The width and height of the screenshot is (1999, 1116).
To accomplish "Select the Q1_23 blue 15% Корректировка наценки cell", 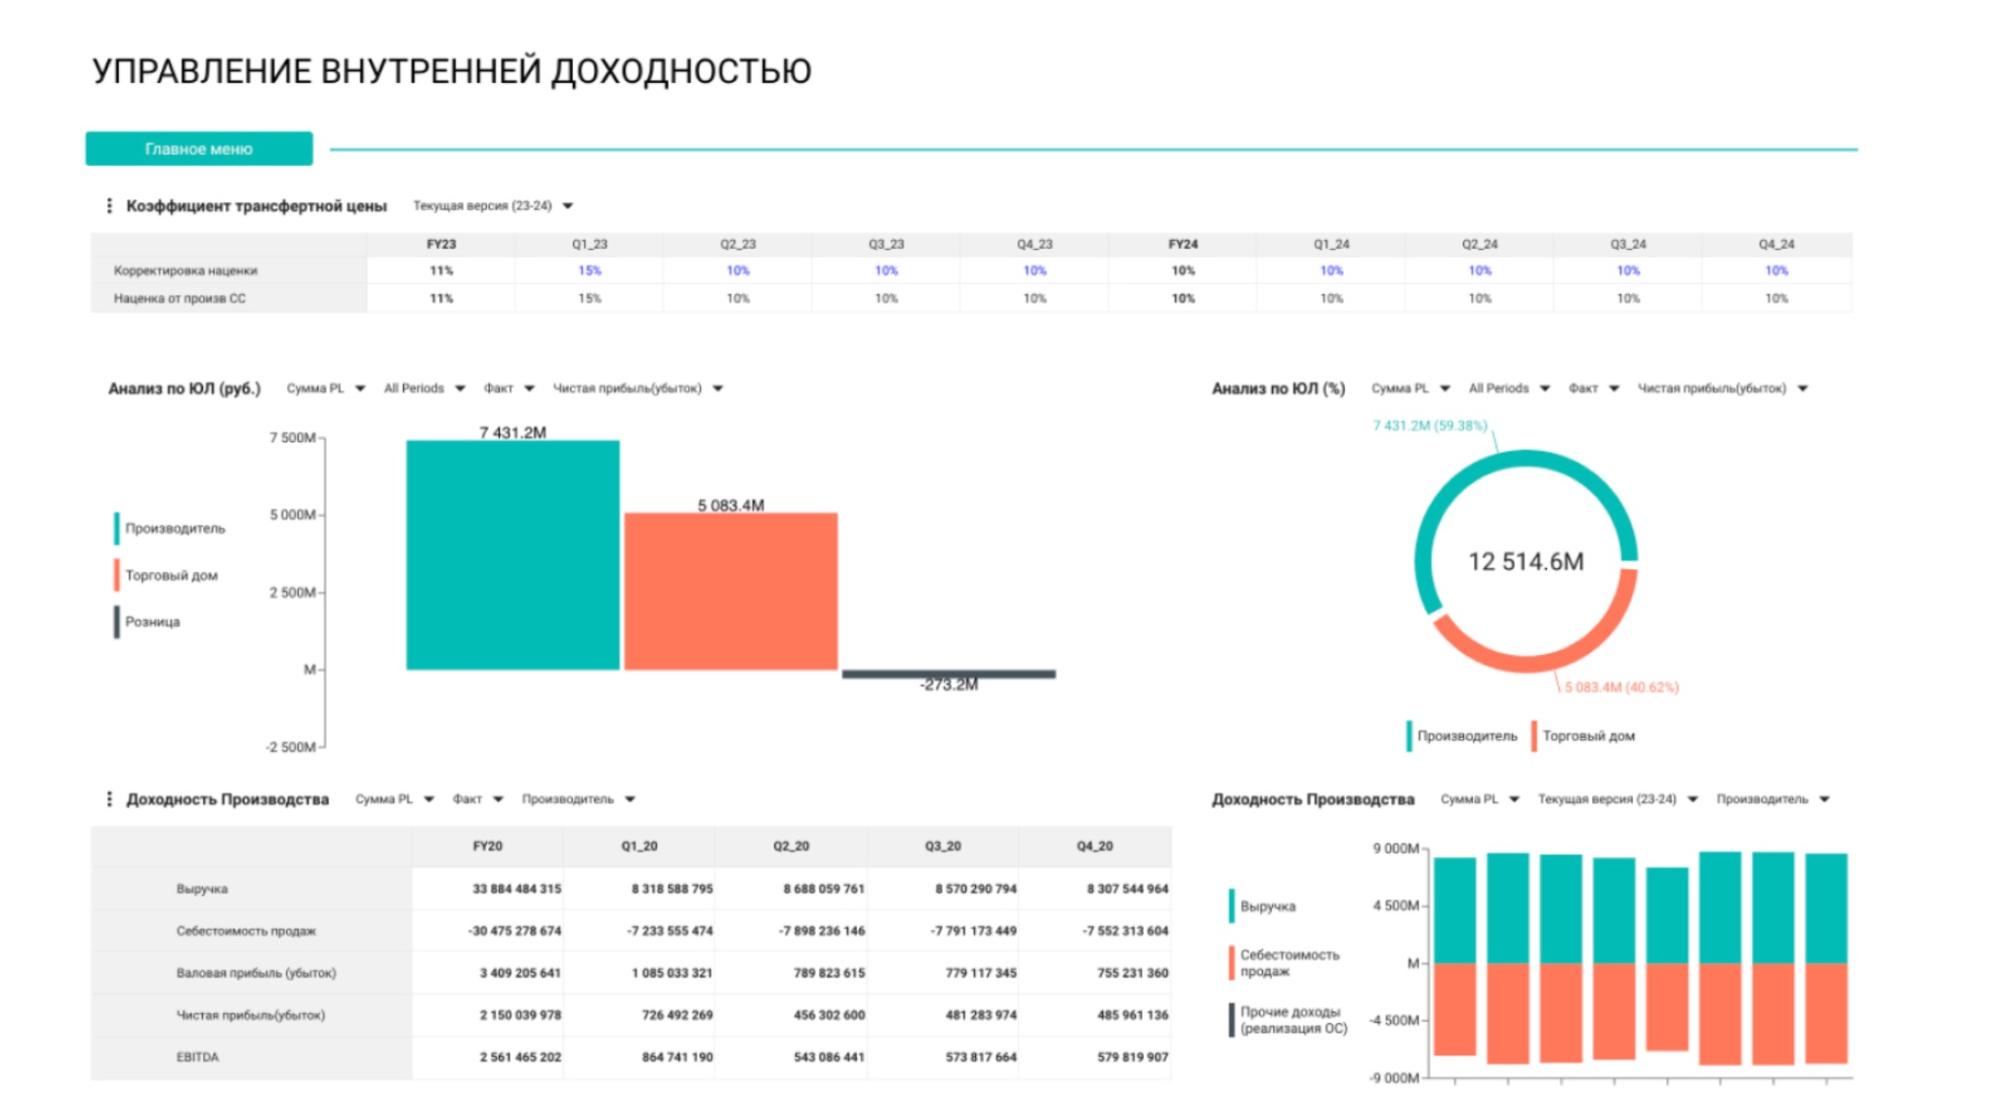I will click(590, 271).
